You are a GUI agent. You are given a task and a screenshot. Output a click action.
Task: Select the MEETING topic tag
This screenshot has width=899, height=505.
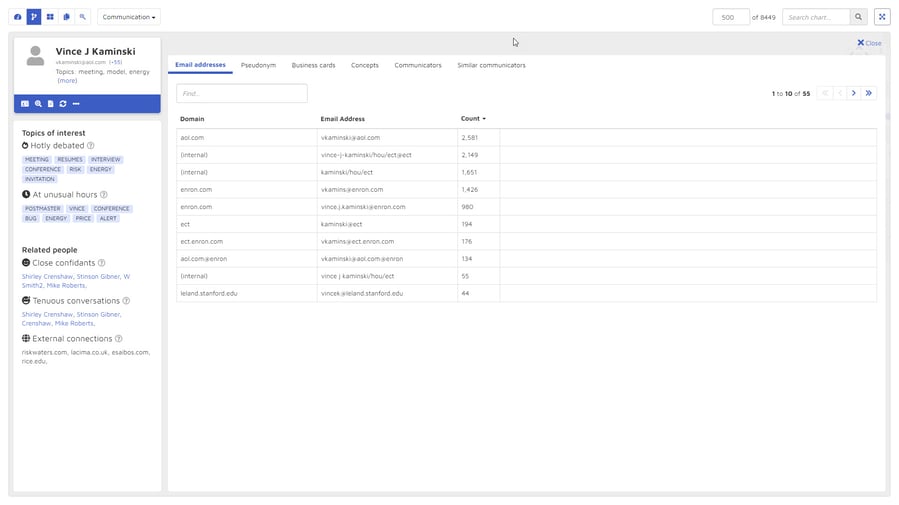coord(37,159)
